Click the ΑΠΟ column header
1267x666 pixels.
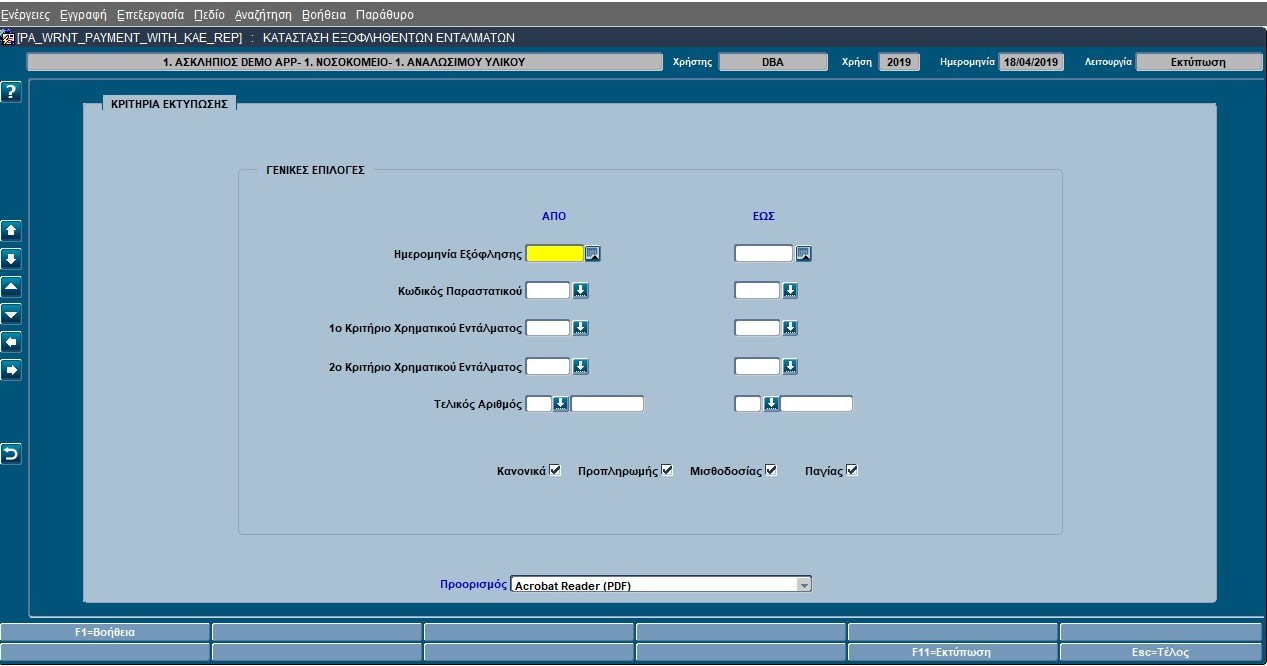click(x=553, y=216)
